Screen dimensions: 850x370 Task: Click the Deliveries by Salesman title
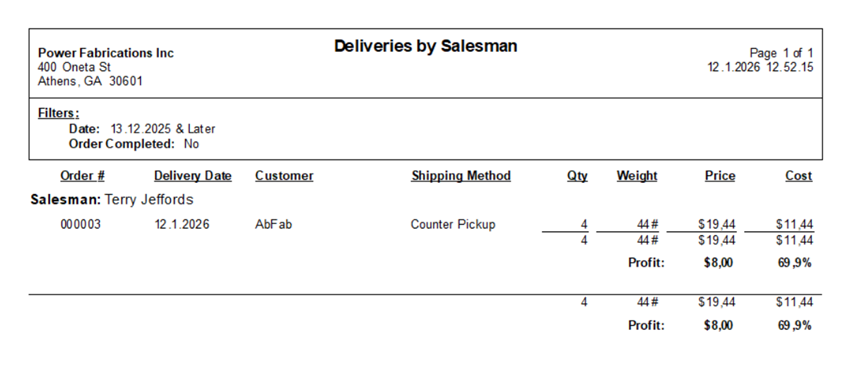426,46
